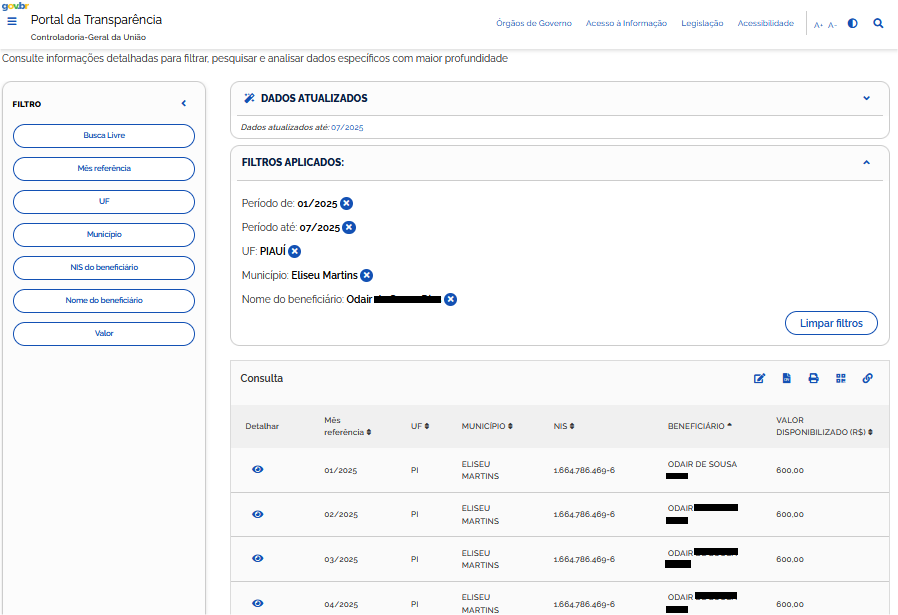Decrease font size with A- icon
This screenshot has height=615, width=898.
pos(832,25)
